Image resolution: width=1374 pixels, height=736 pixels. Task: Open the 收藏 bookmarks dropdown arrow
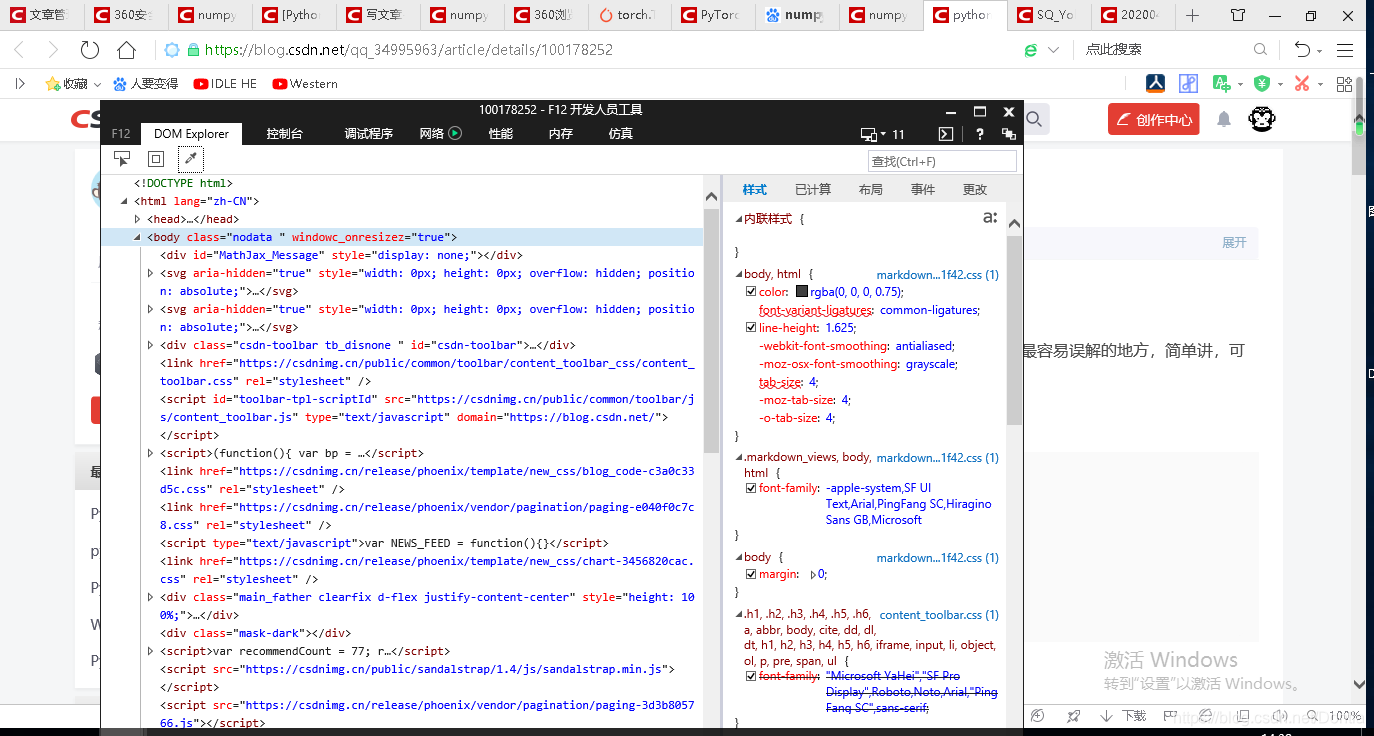[x=95, y=84]
